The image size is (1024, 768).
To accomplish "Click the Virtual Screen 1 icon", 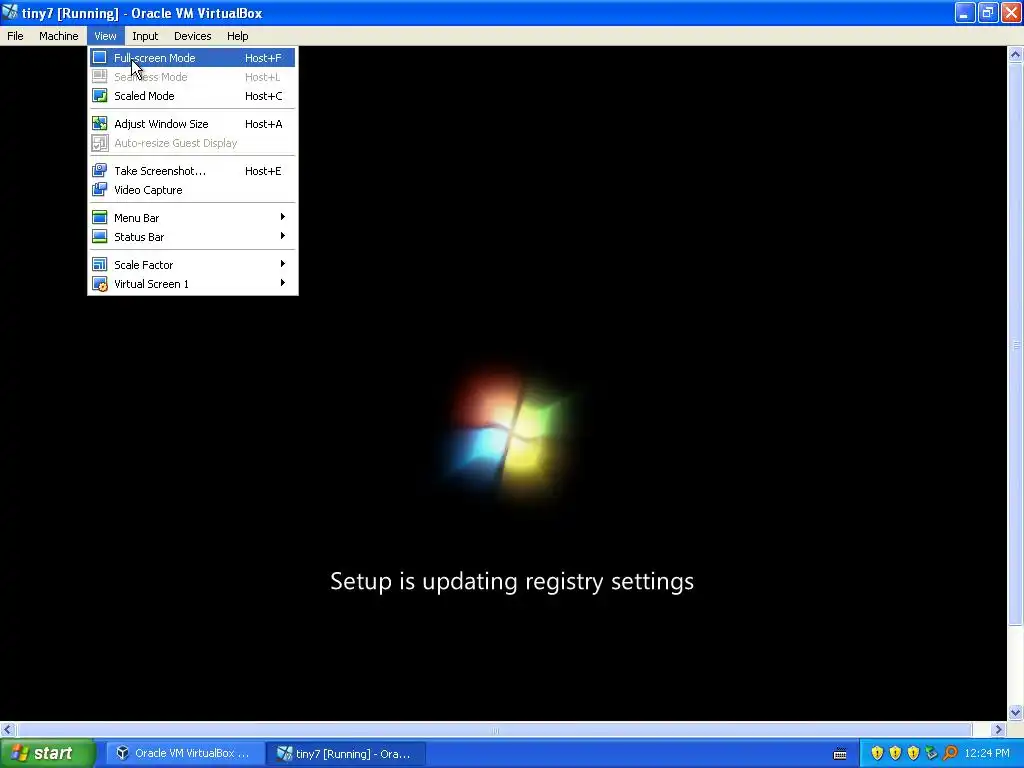I will click(x=99, y=283).
